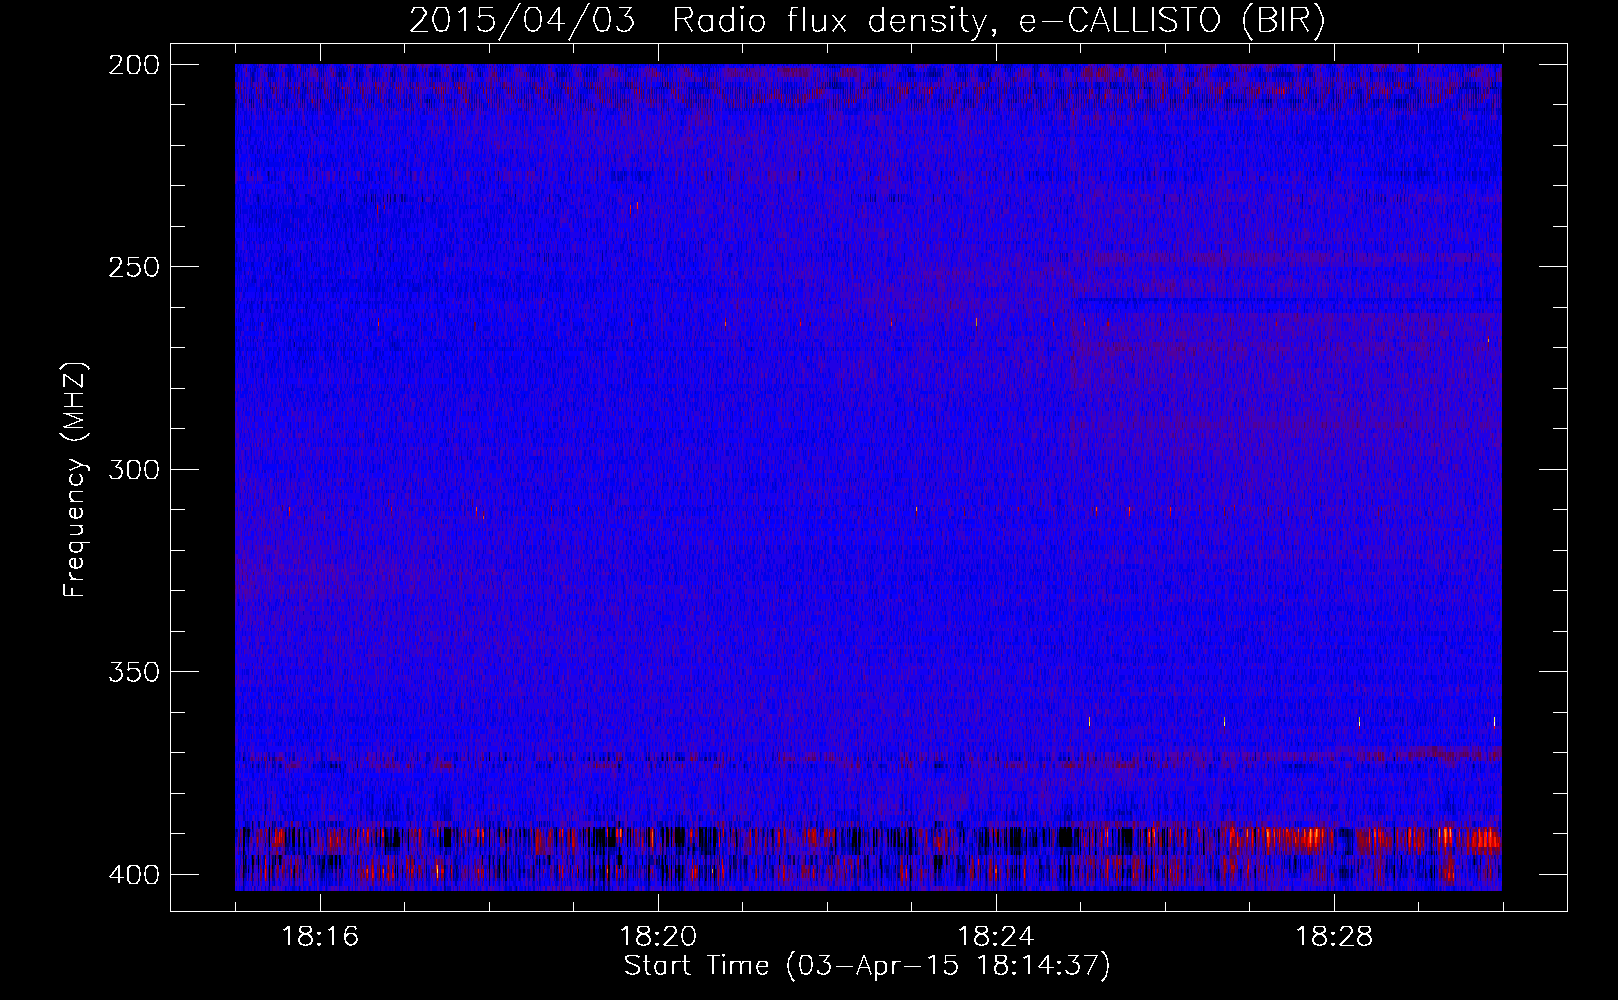This screenshot has height=1000, width=1618.
Task: Click the 18:16 time tick label
Action: (320, 937)
